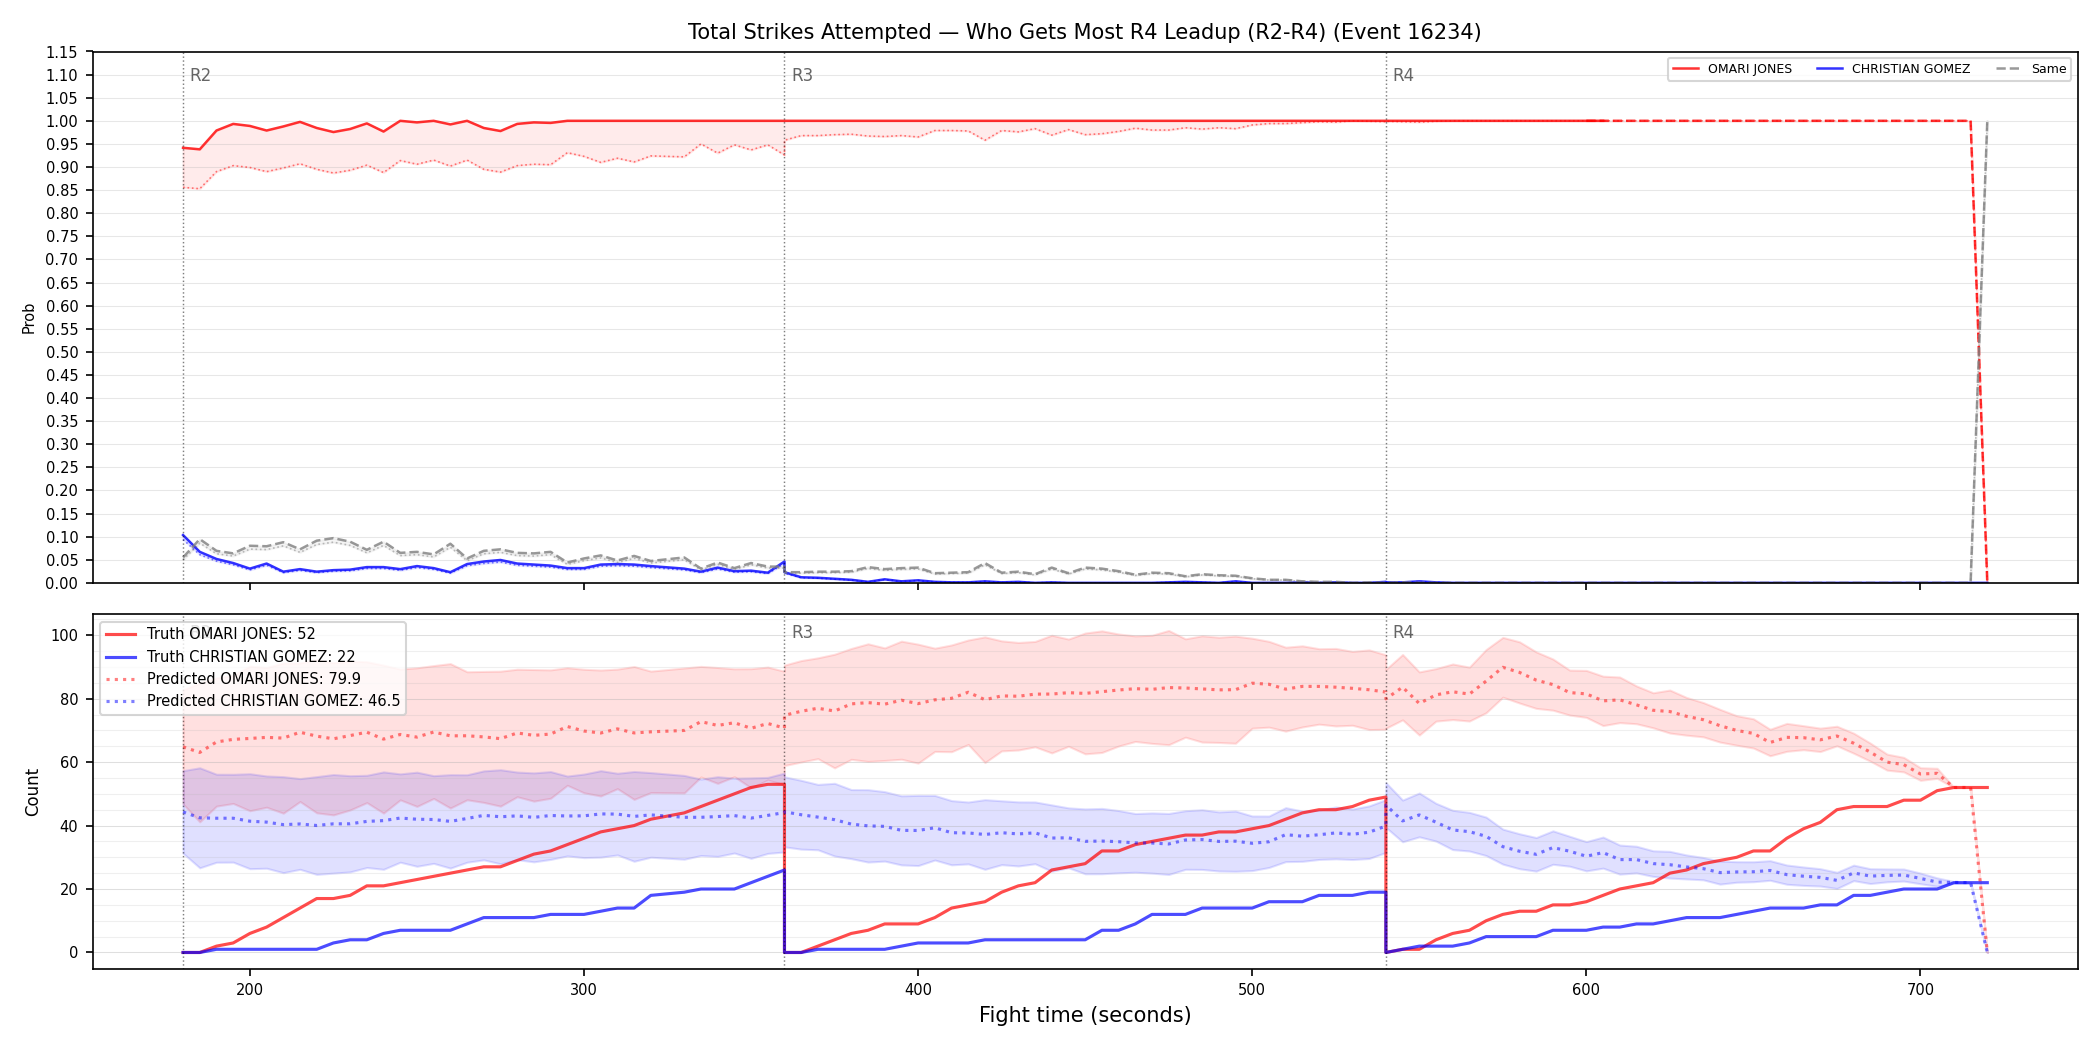
Task: Click the 400 tick on the x-axis
Action: (x=917, y=990)
